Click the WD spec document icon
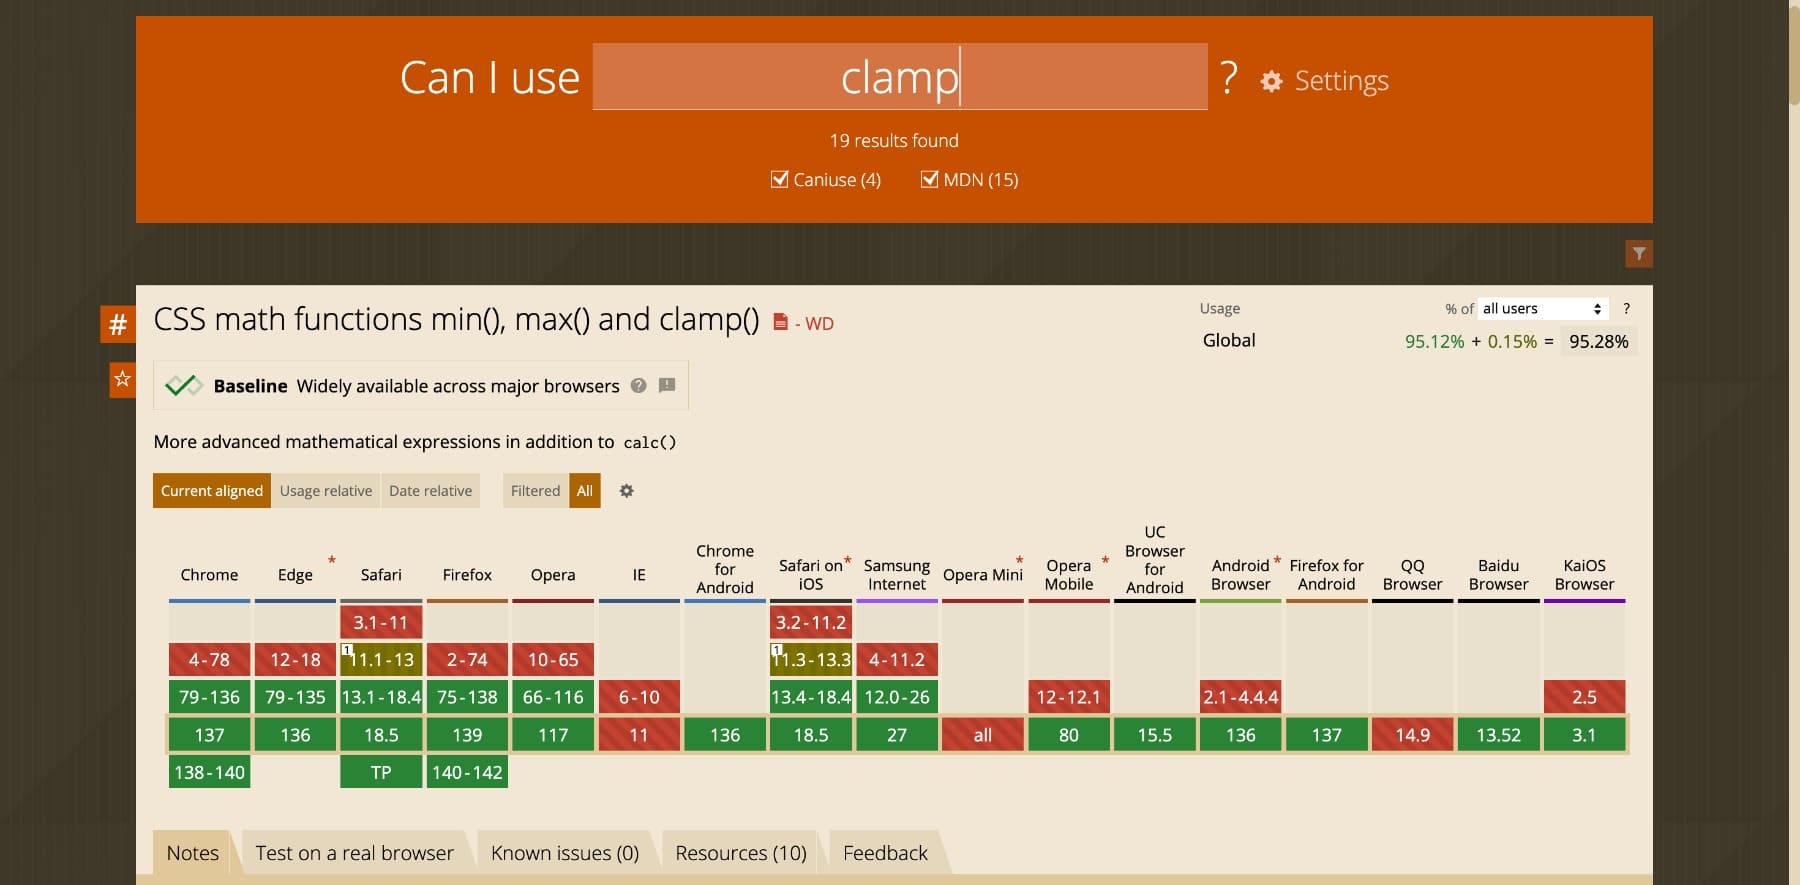The image size is (1800, 885). [780, 322]
